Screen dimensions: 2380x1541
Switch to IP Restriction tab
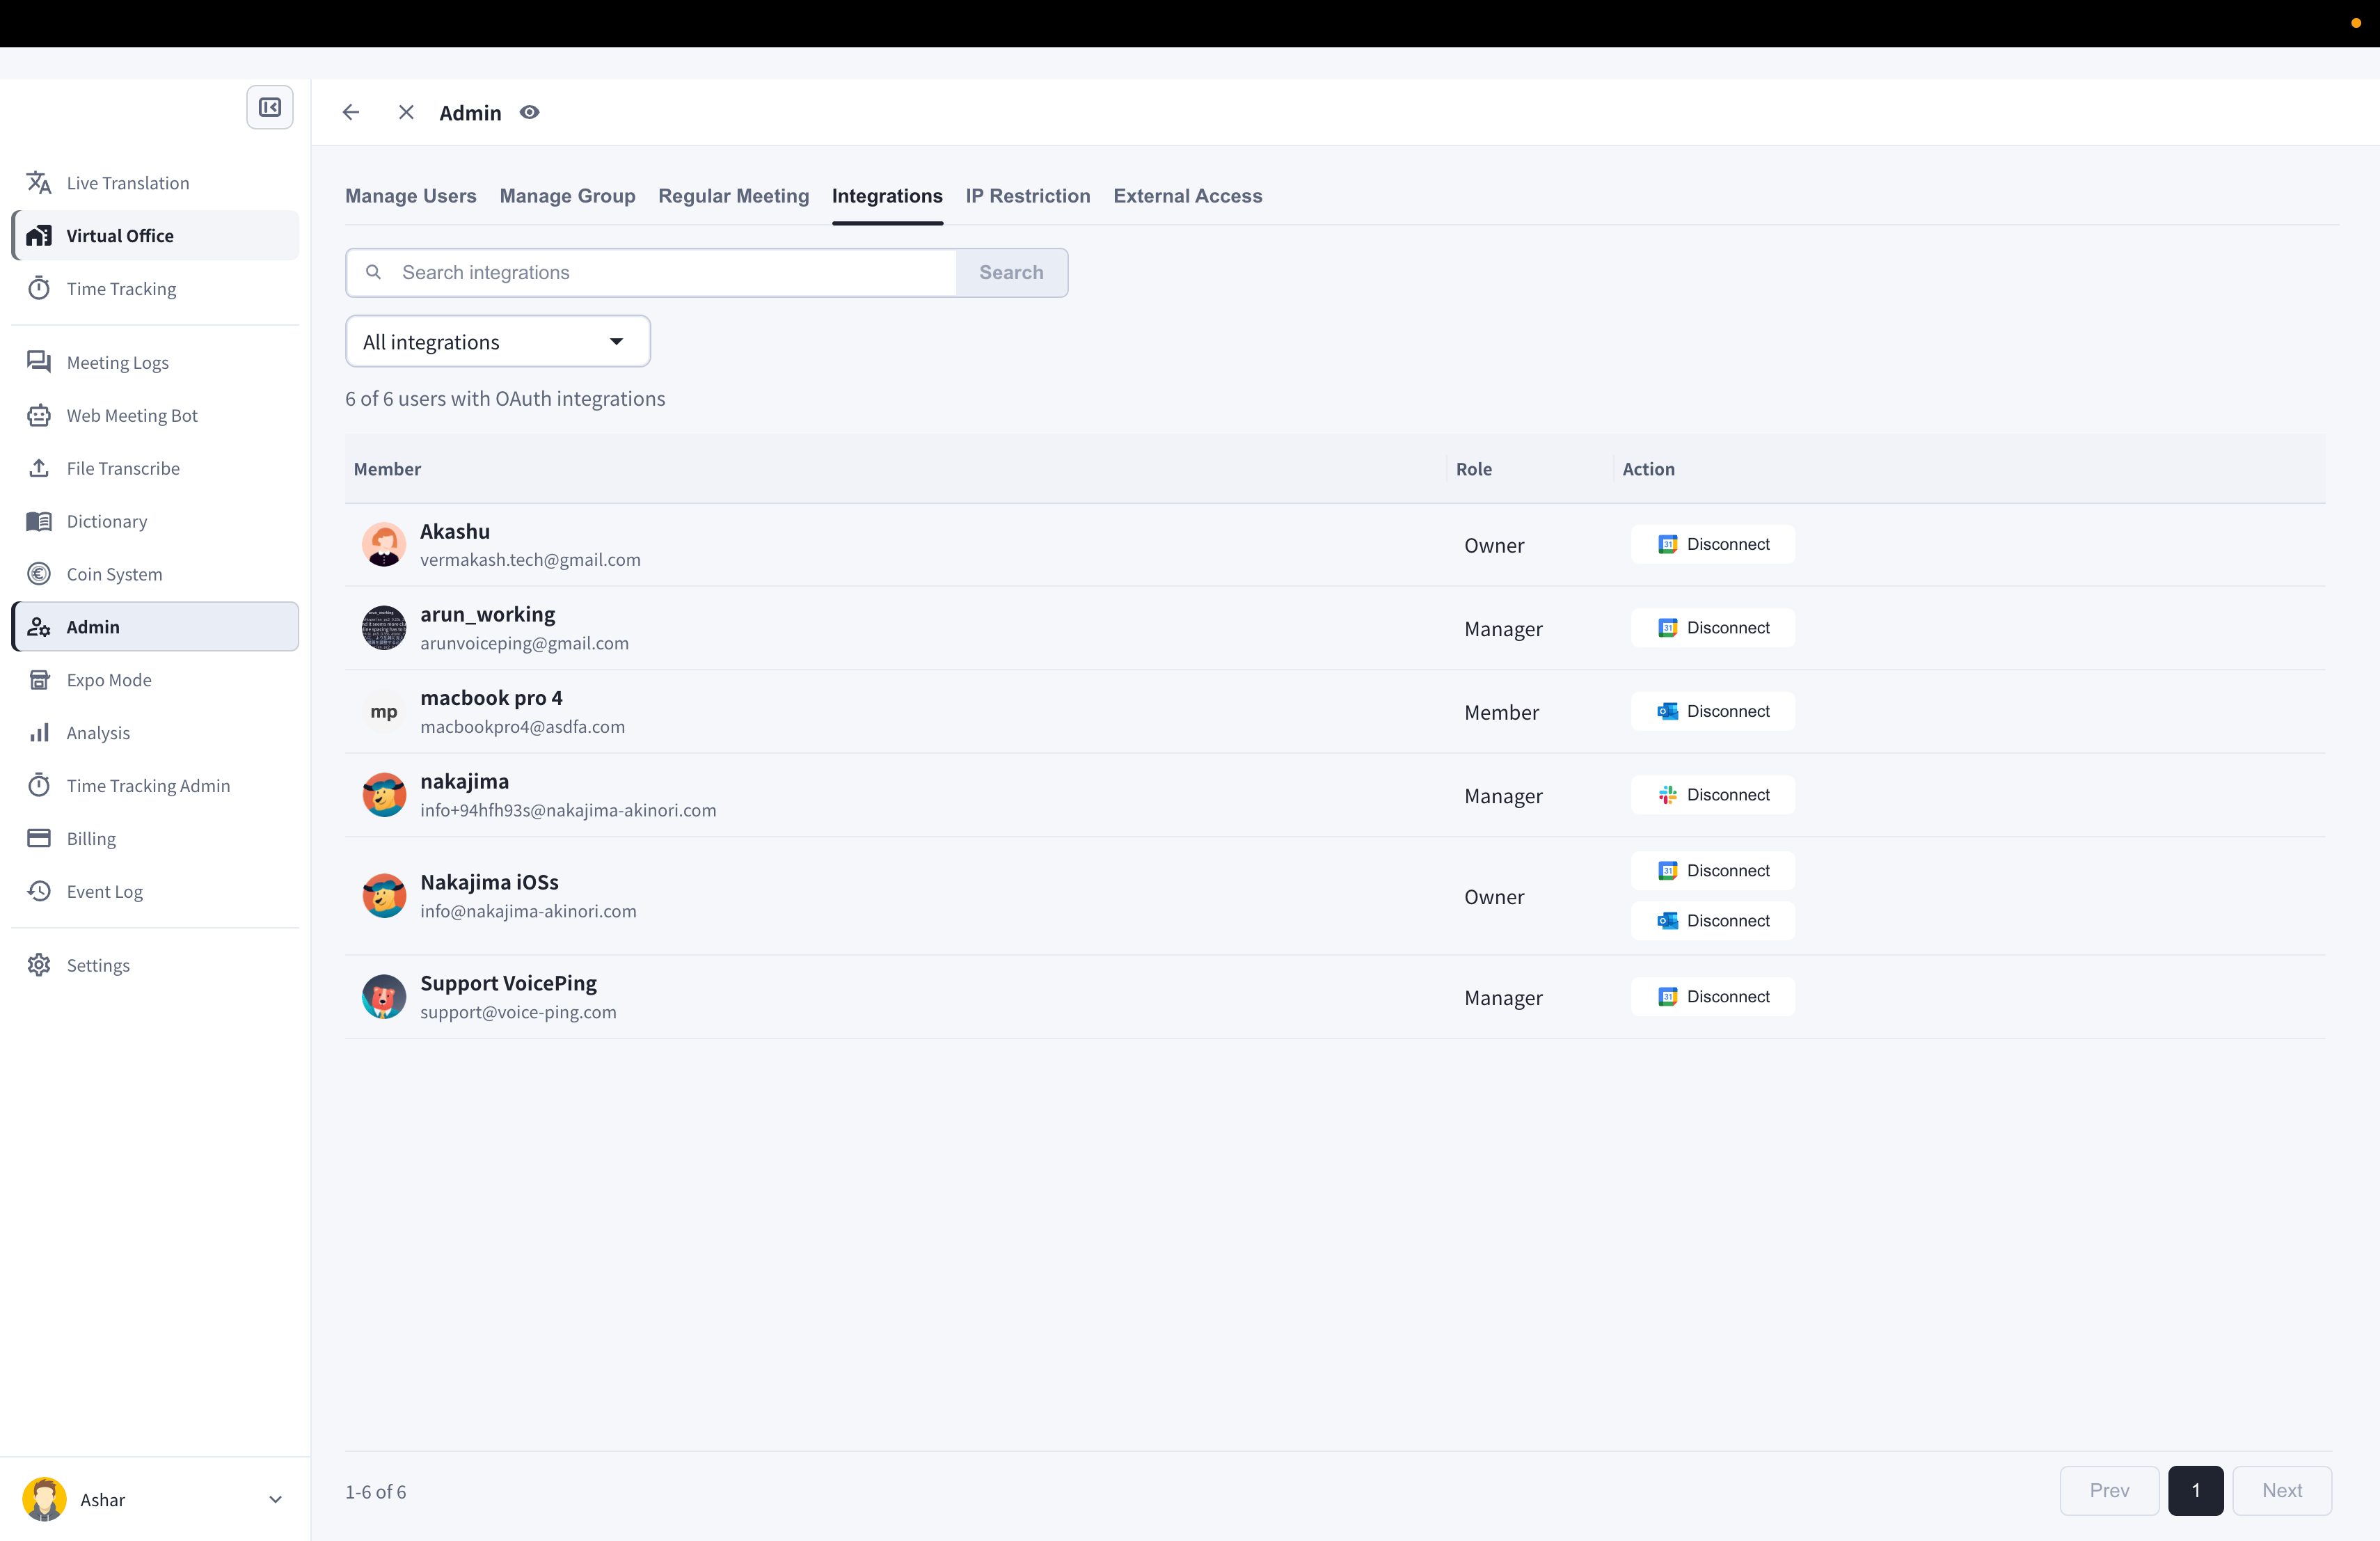pyautogui.click(x=1027, y=196)
